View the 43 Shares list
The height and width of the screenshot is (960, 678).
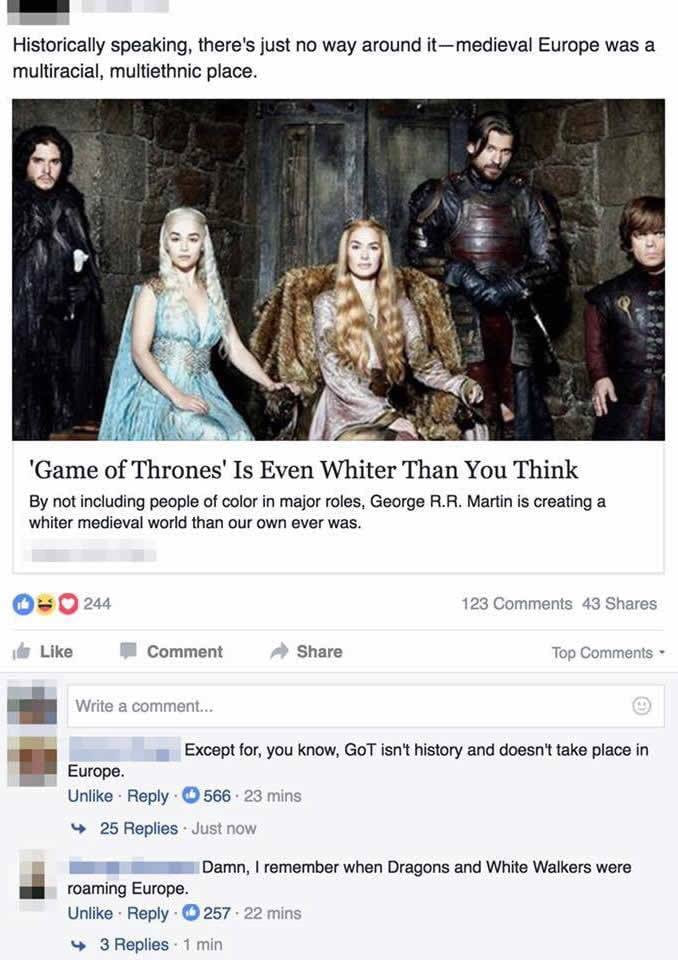click(x=619, y=604)
